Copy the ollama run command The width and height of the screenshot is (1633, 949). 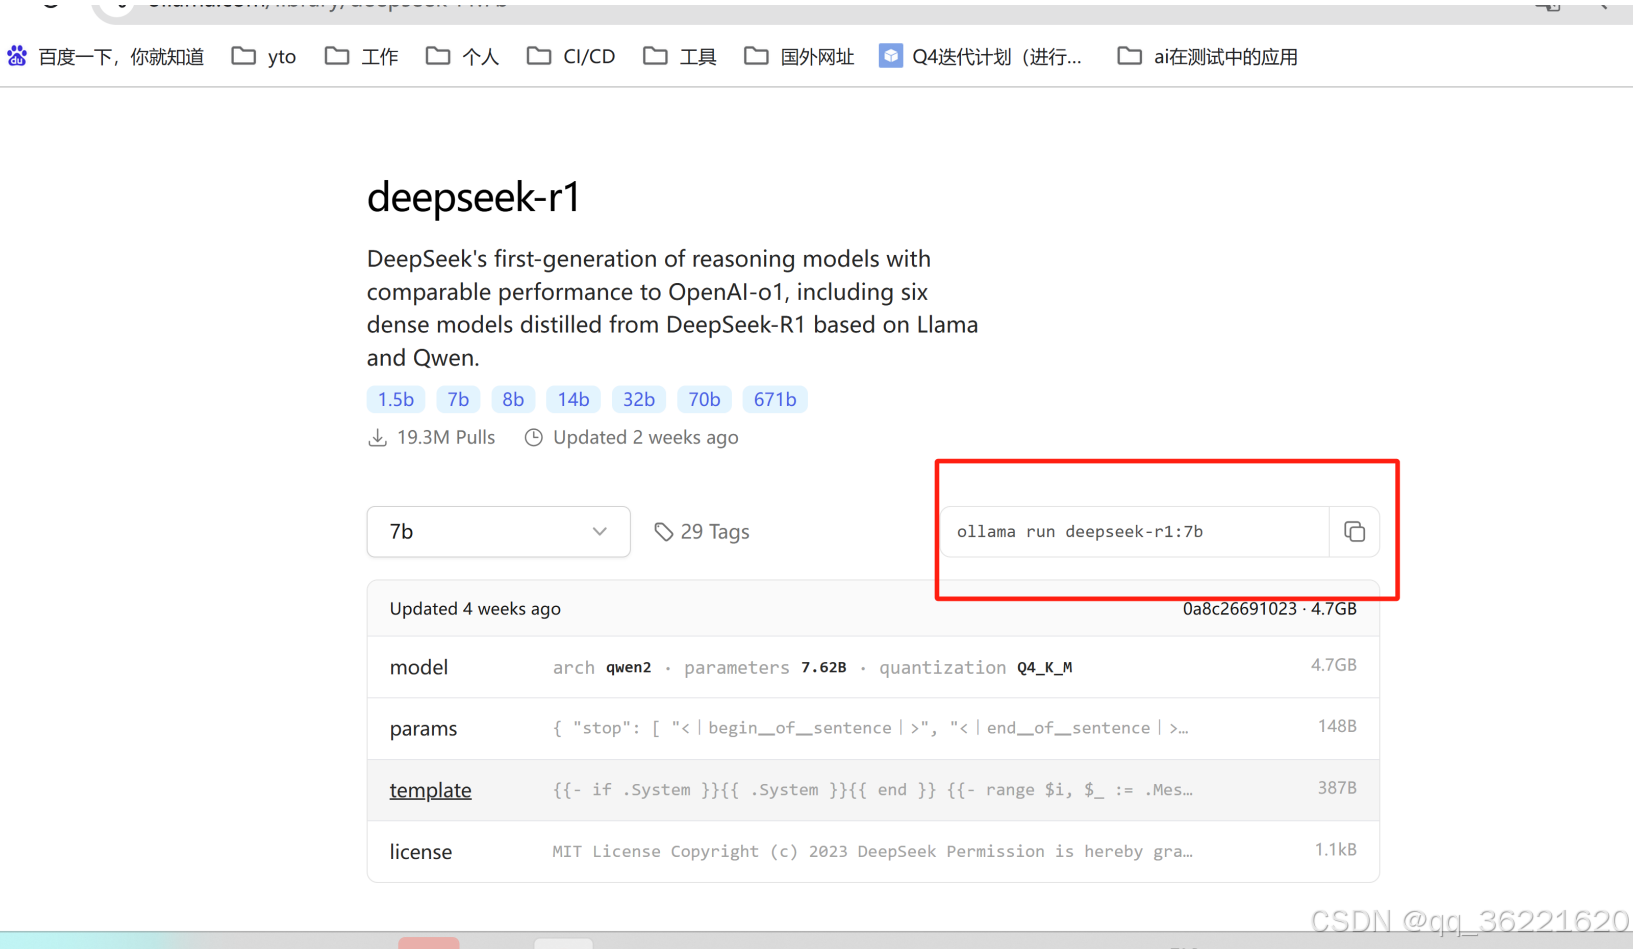coord(1354,532)
